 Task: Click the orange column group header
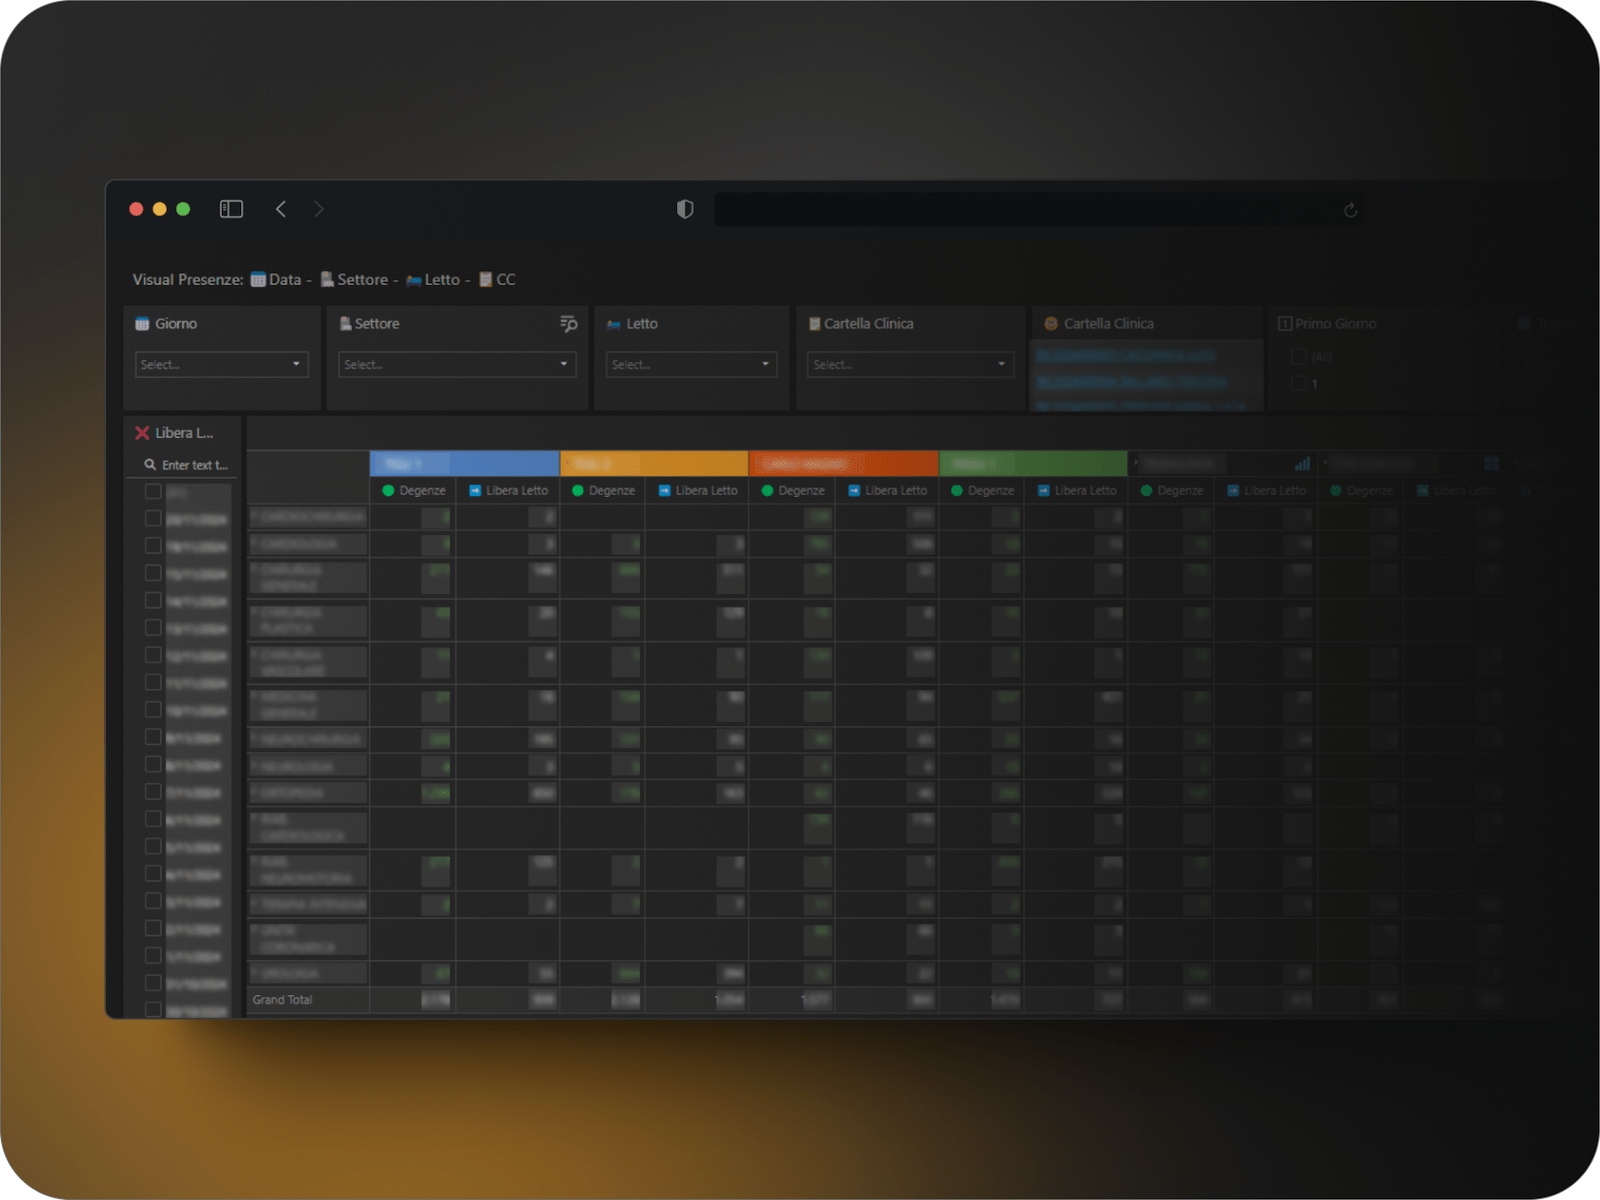pos(654,464)
